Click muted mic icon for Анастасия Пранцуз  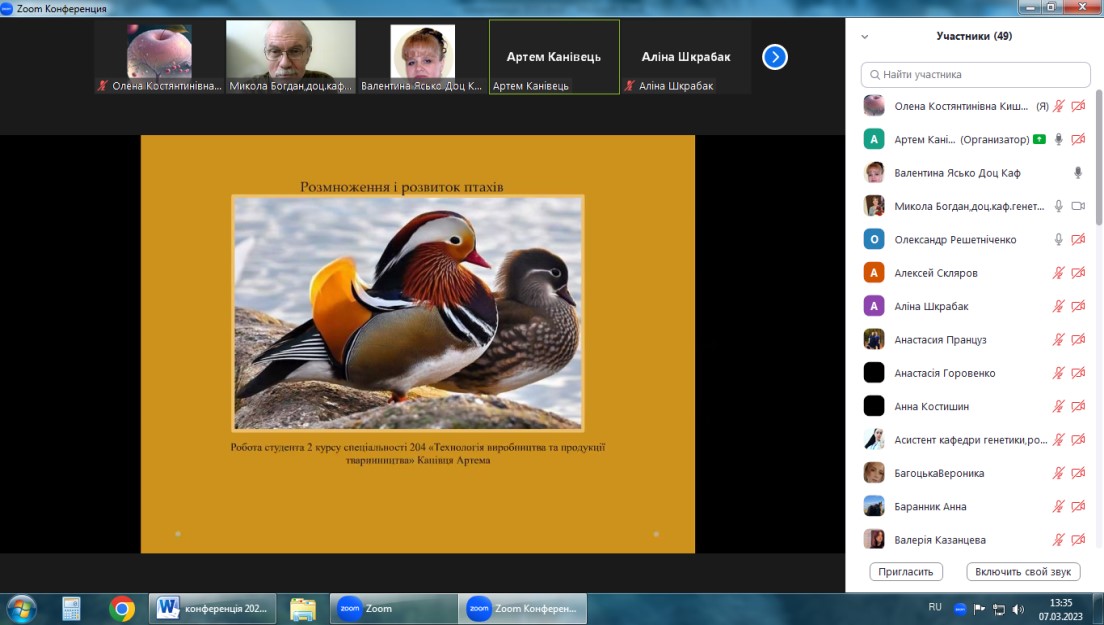coord(1058,340)
